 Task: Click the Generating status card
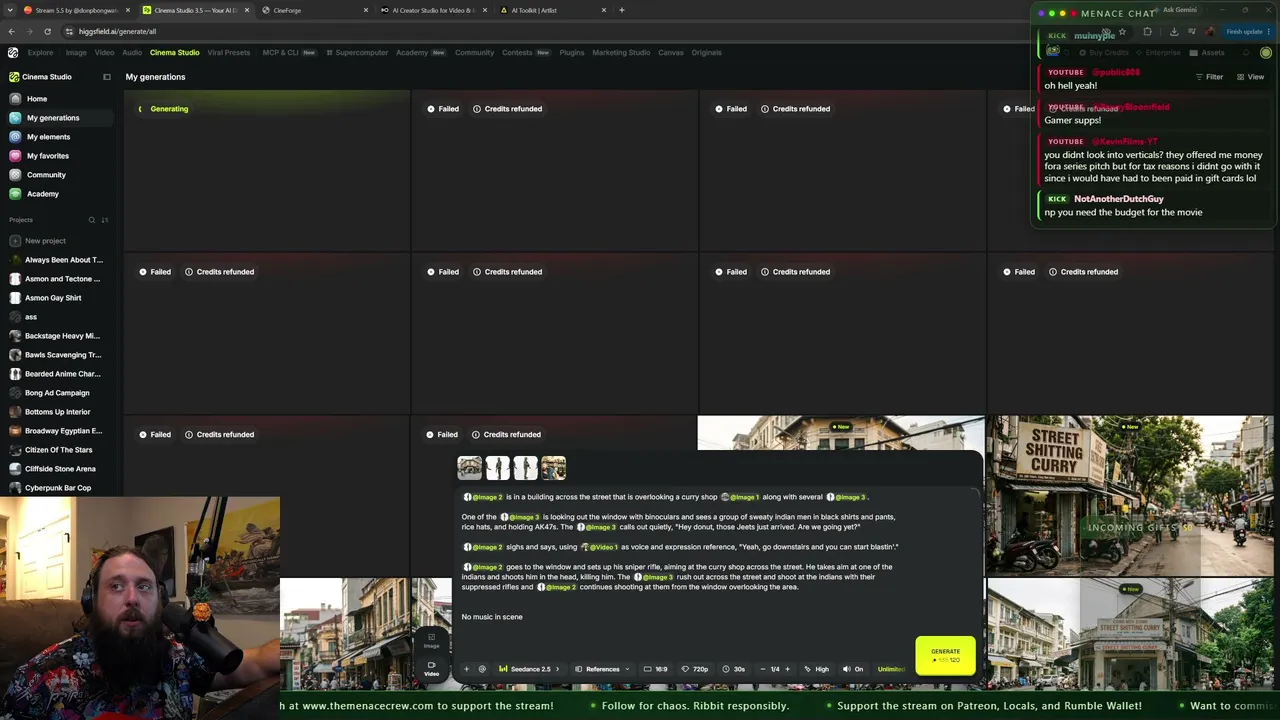(266, 170)
